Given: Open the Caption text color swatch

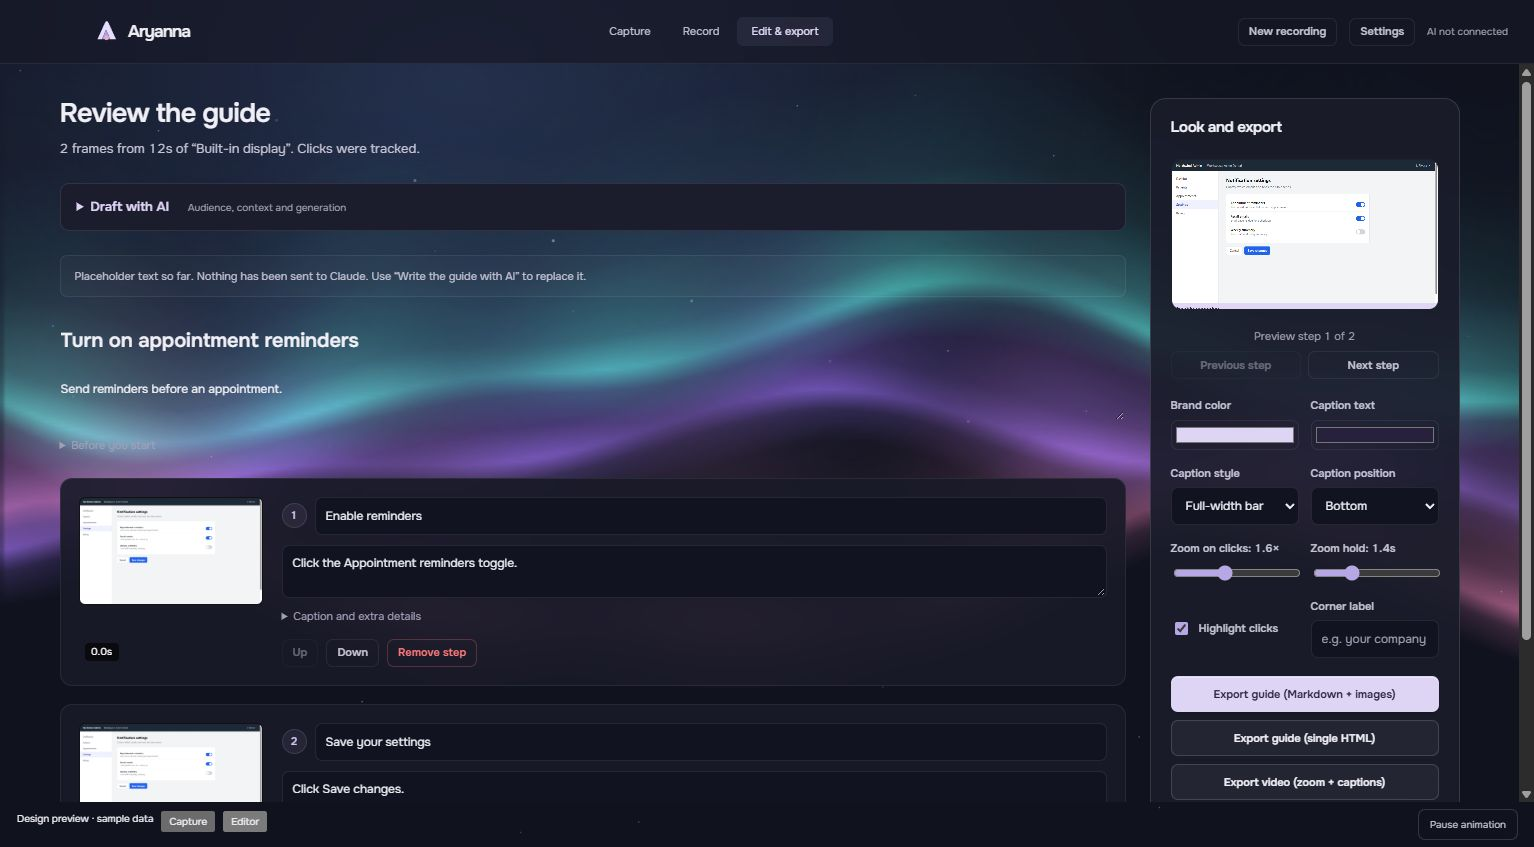Looking at the screenshot, I should (1375, 435).
